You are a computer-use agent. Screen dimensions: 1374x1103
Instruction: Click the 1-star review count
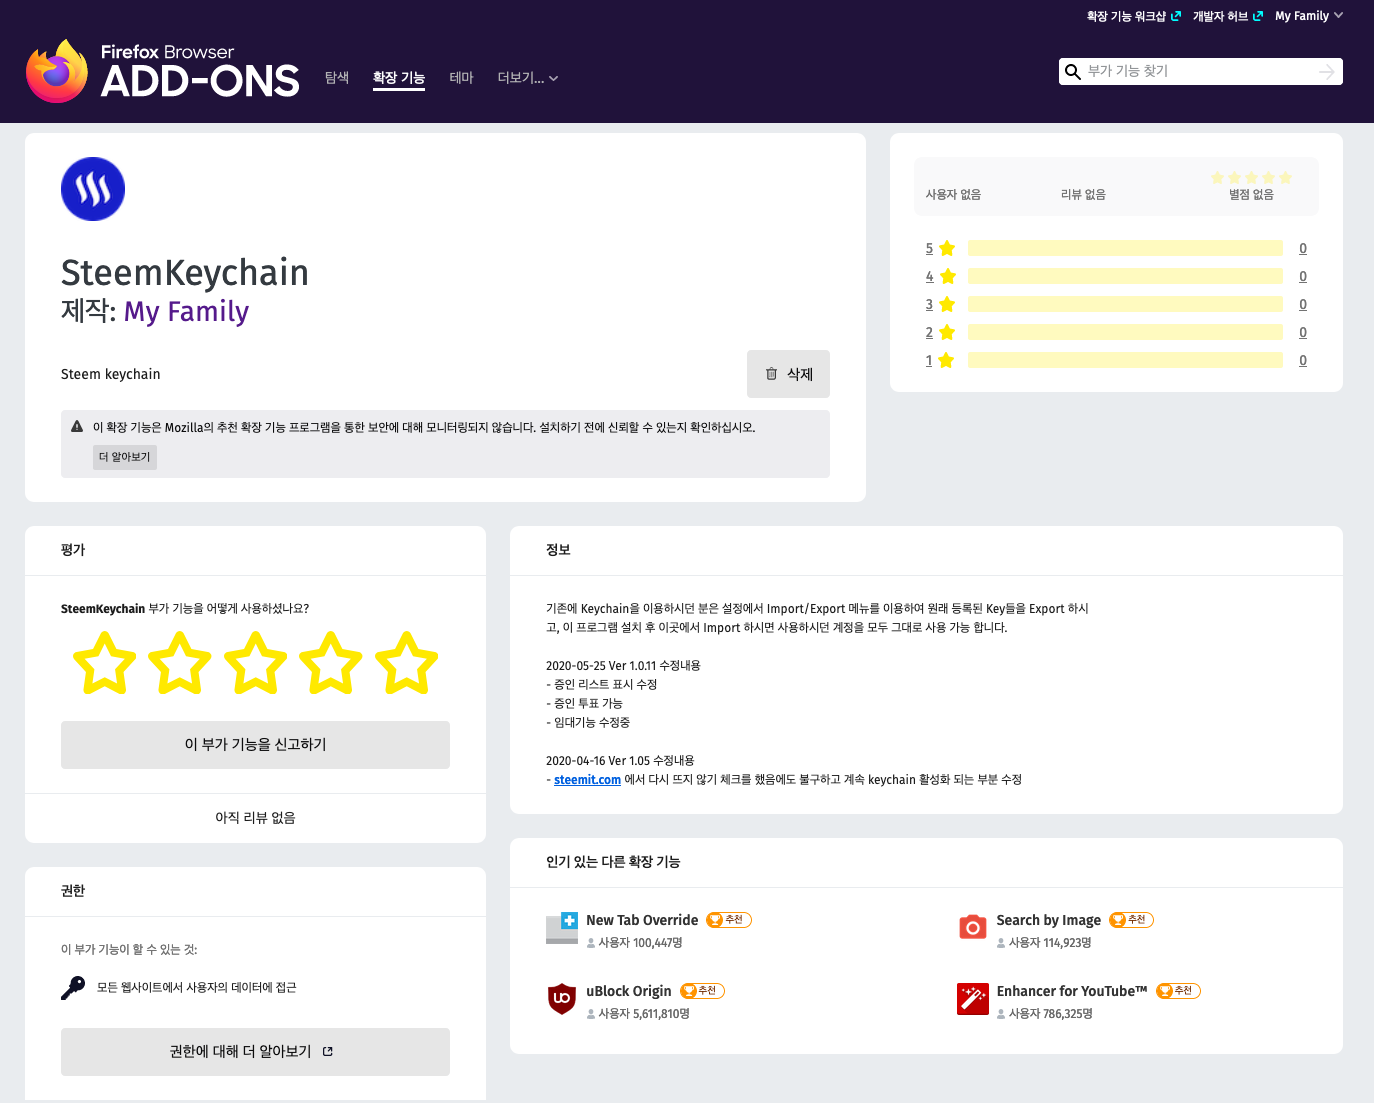[x=1303, y=360]
